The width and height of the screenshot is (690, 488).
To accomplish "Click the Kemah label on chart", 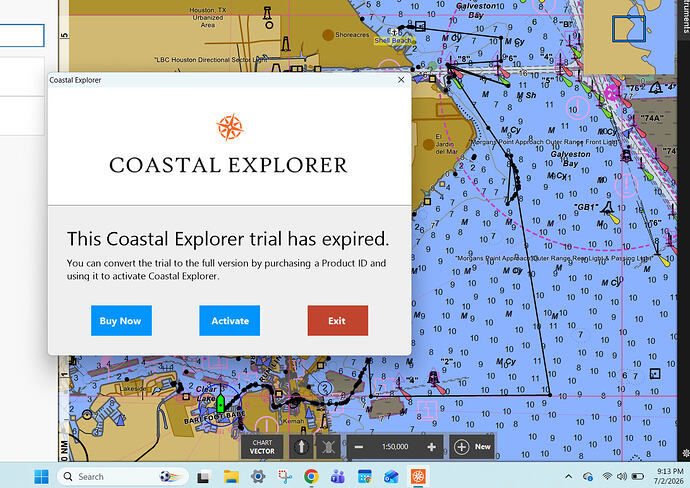I will [x=293, y=421].
